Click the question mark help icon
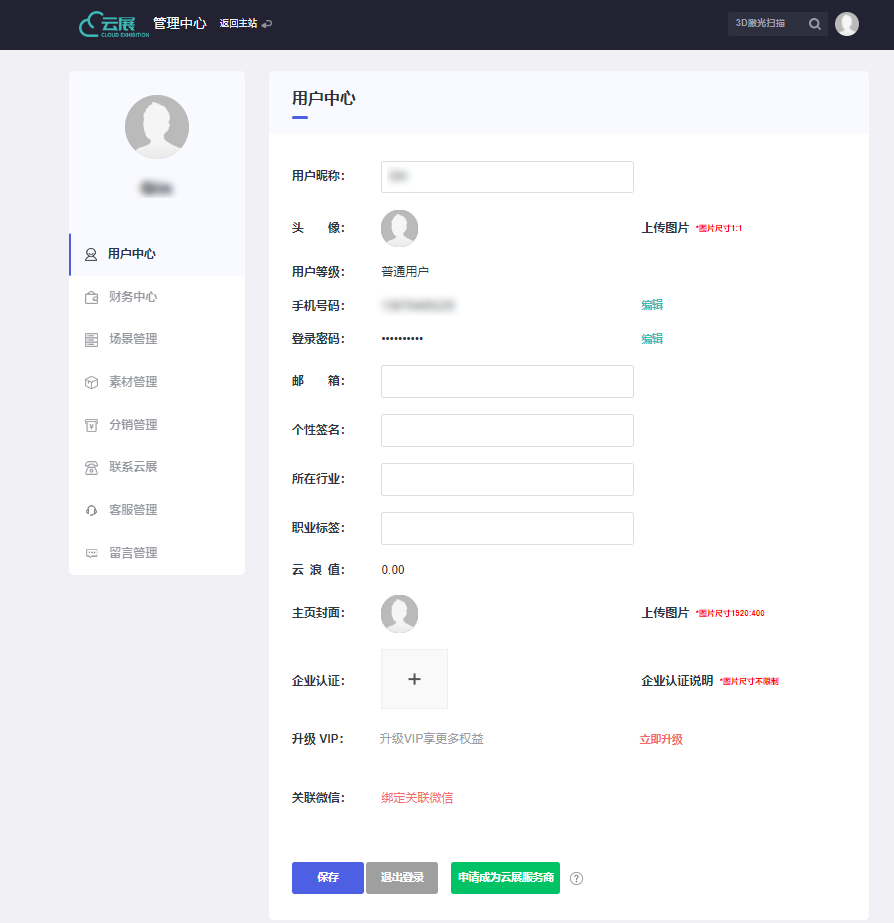 [x=576, y=878]
